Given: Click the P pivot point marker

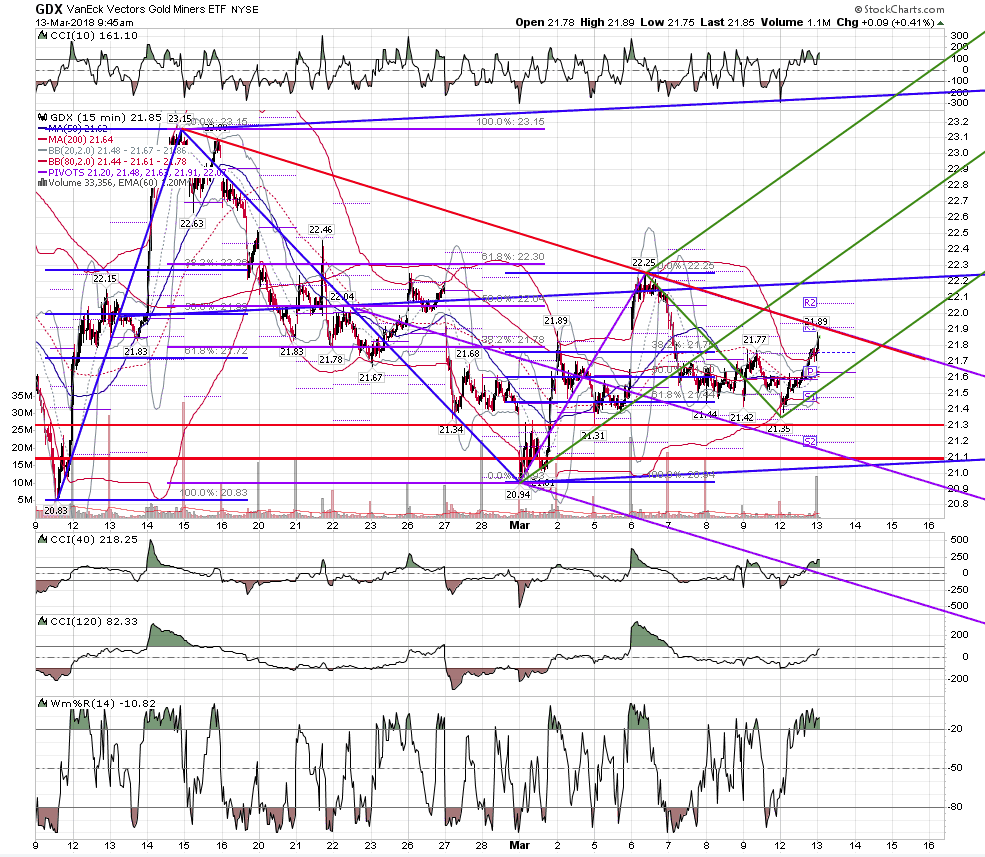Looking at the screenshot, I should [x=810, y=372].
